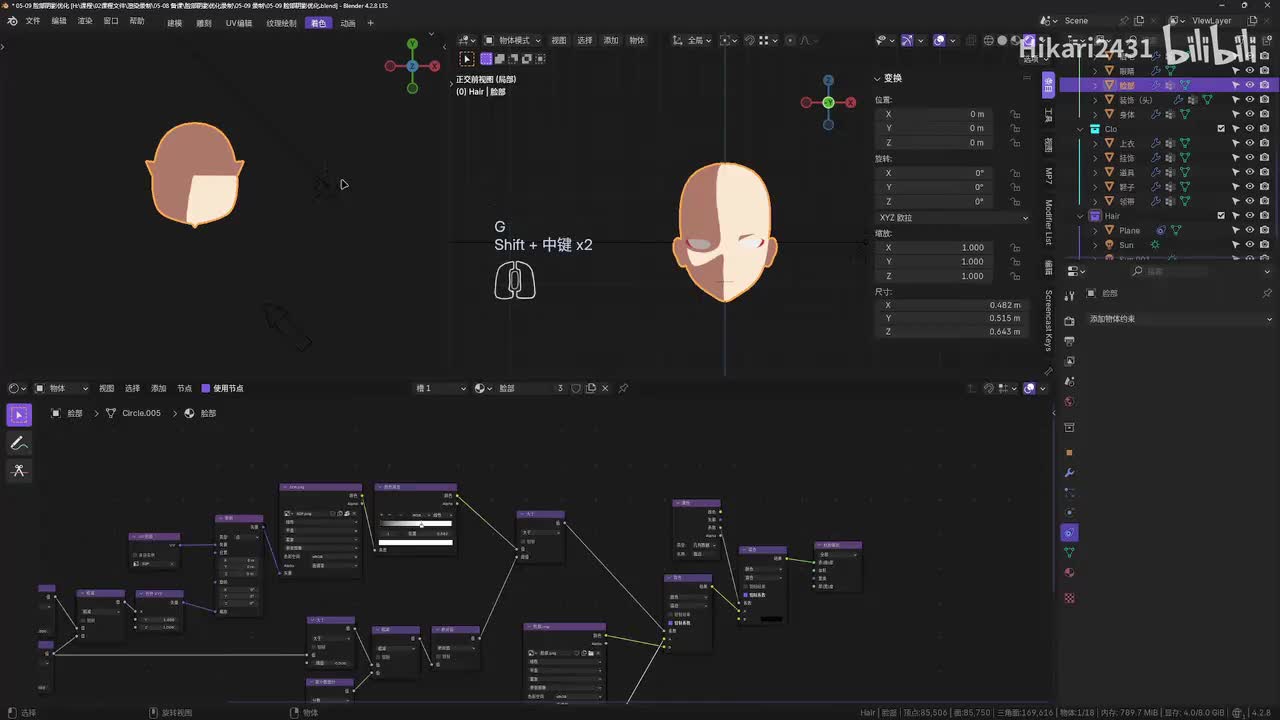Viewport: 1280px width, 720px height.
Task: Open the 编辑 menu
Action: tap(59, 21)
